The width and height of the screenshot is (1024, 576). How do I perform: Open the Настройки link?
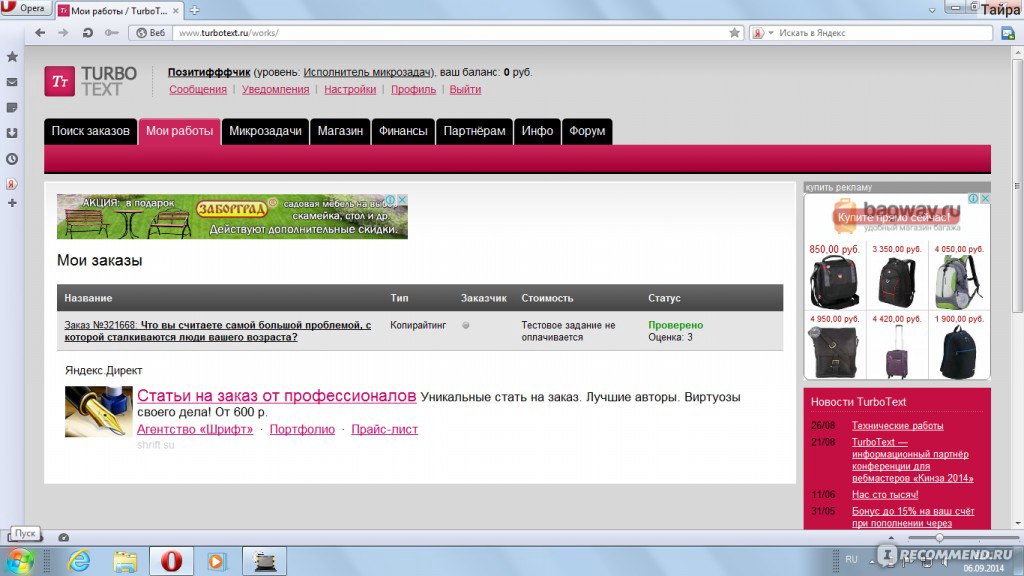click(x=350, y=89)
